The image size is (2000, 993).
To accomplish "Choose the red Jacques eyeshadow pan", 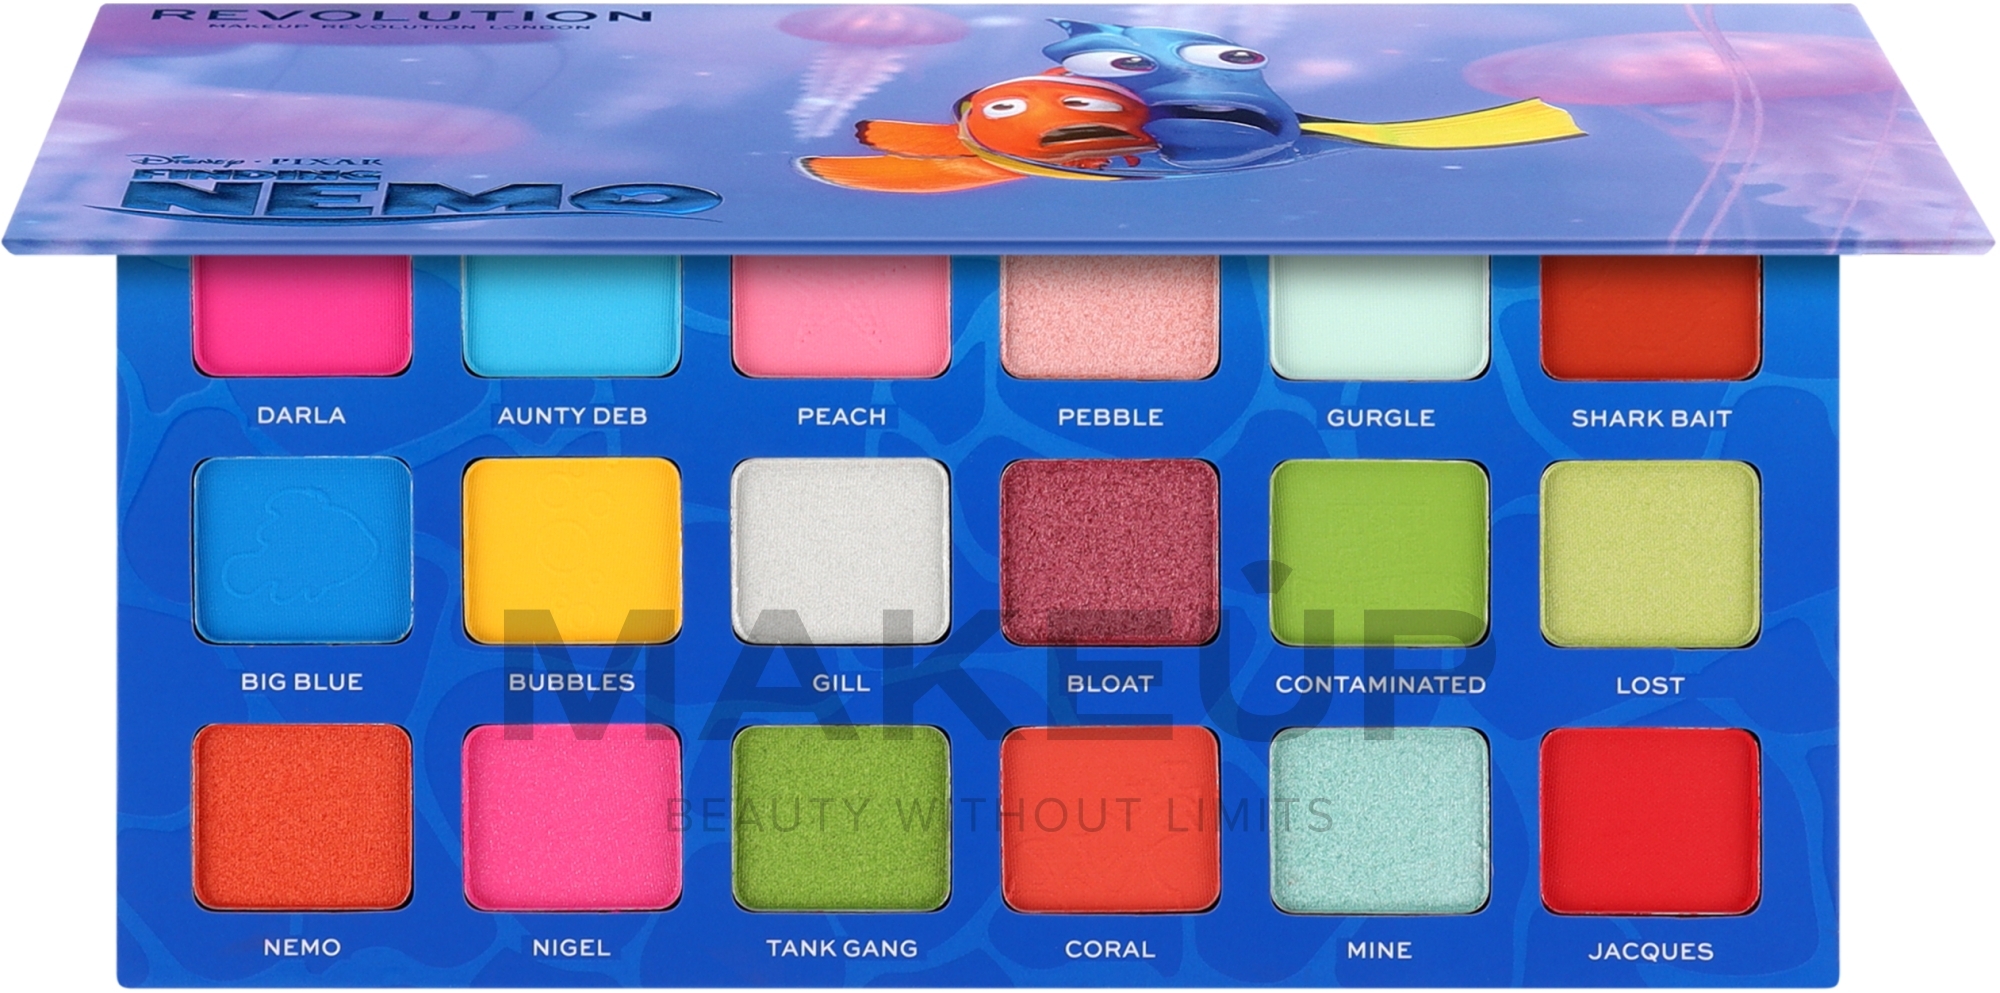I will click(x=1651, y=822).
